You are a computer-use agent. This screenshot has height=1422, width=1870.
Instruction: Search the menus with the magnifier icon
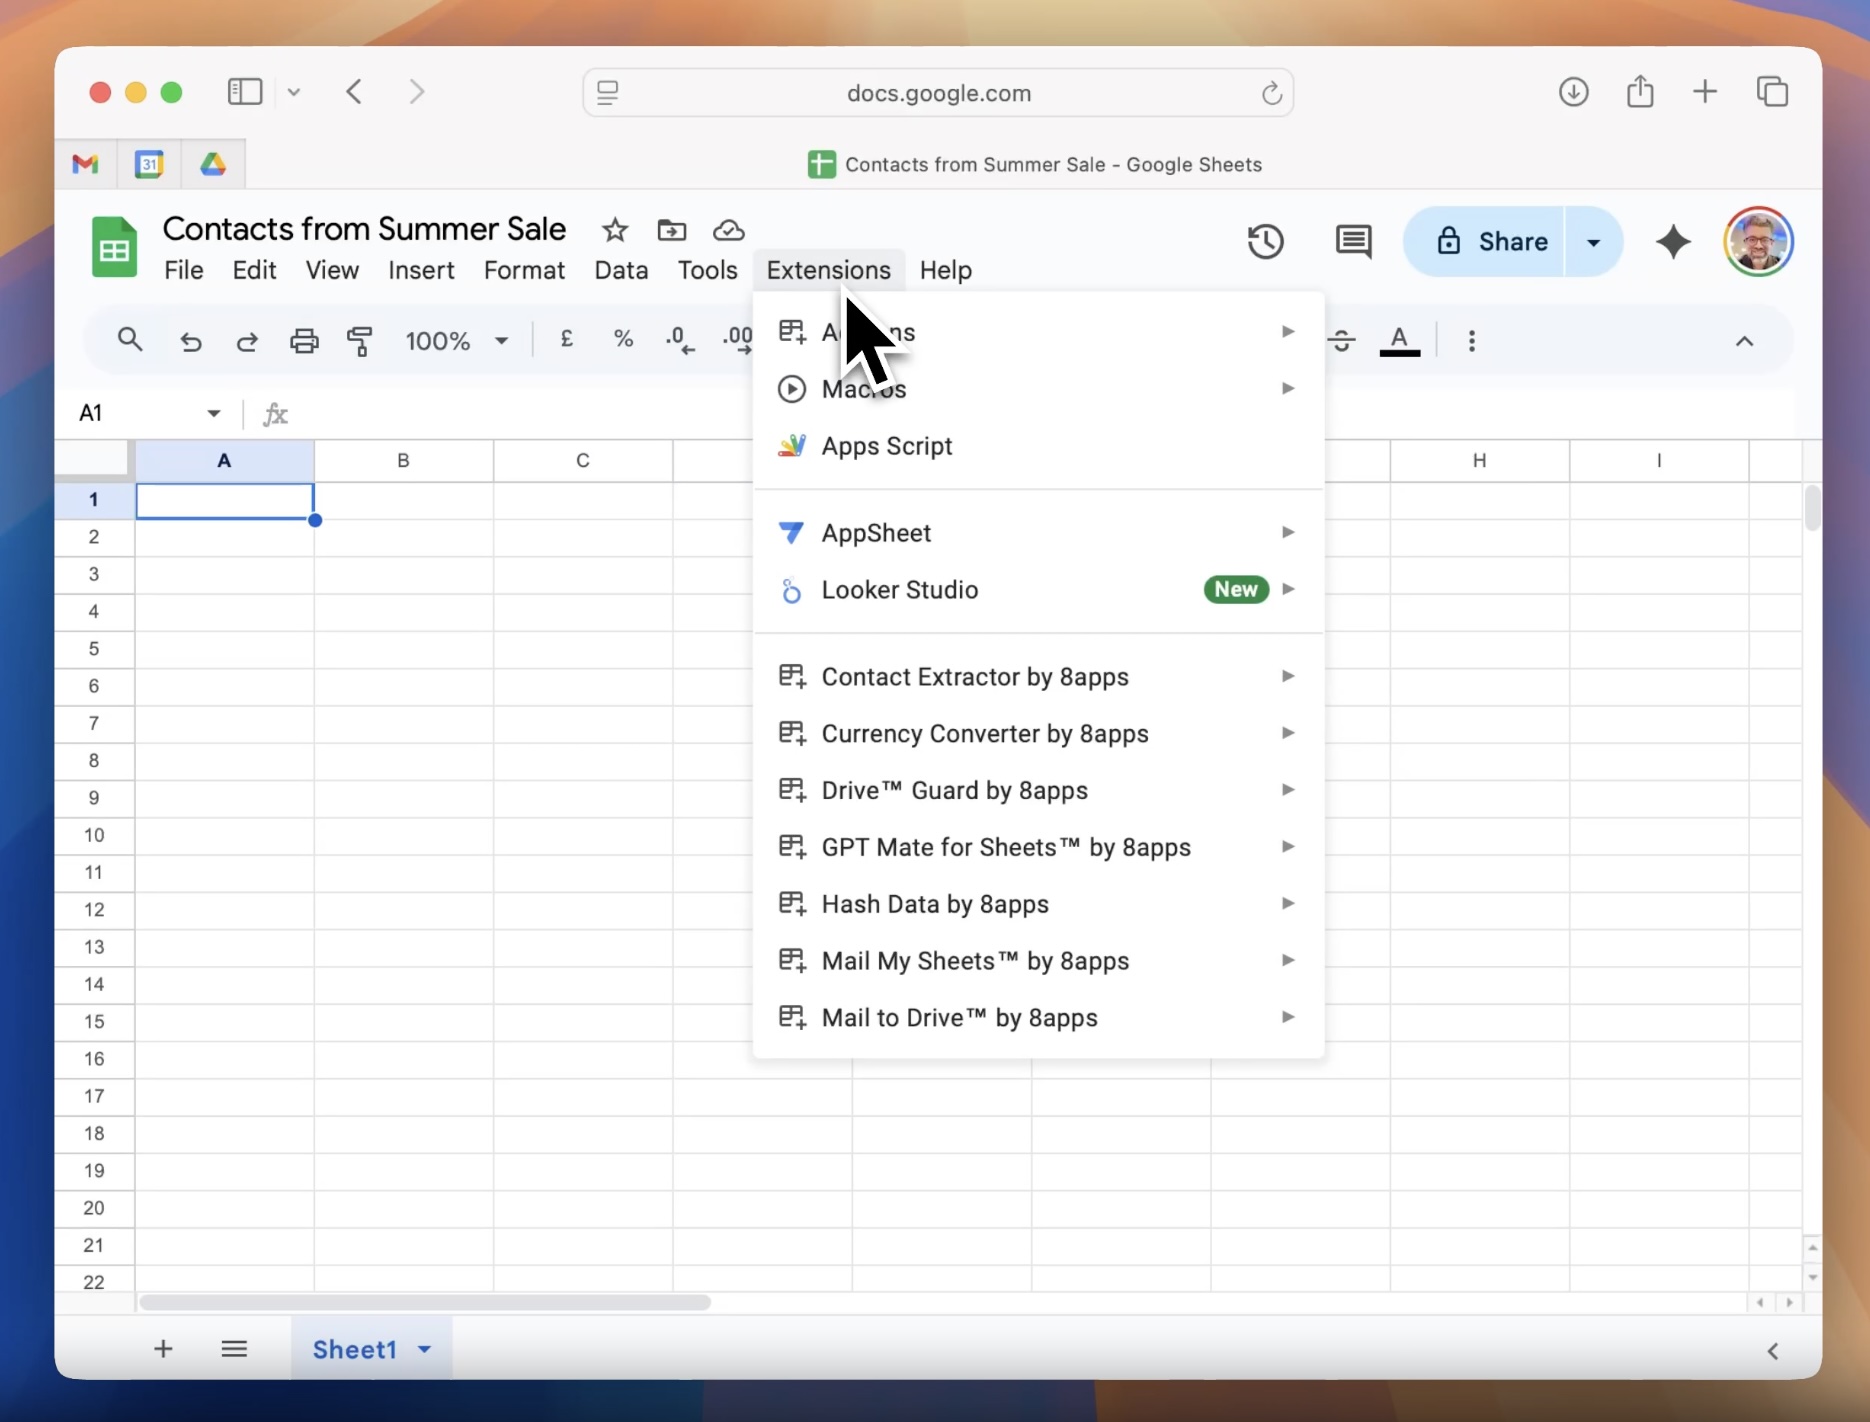pyautogui.click(x=130, y=340)
